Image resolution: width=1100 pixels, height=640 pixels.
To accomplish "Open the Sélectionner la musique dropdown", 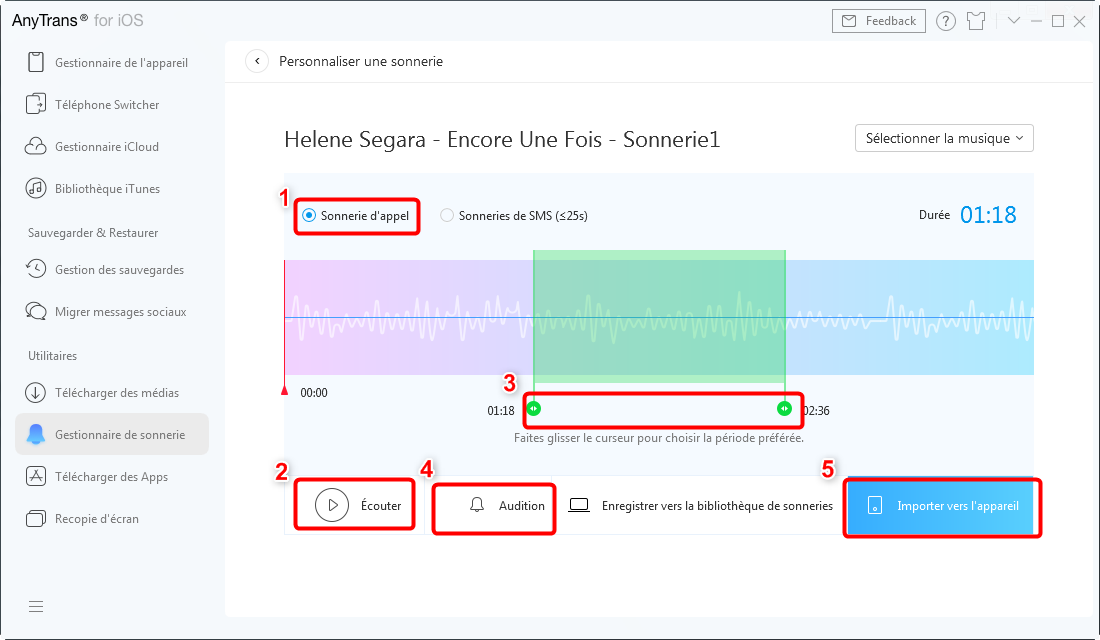I will [944, 138].
